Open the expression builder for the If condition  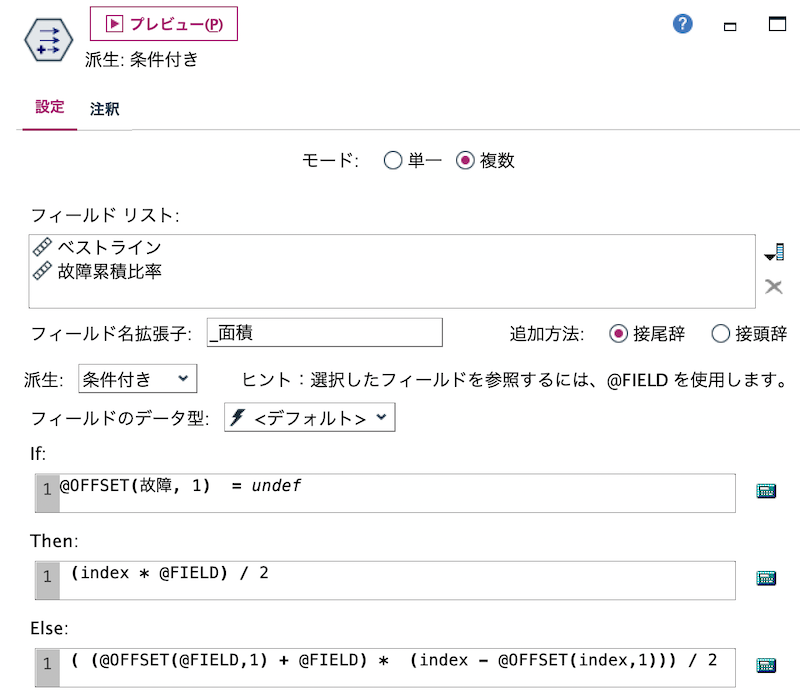coord(766,492)
